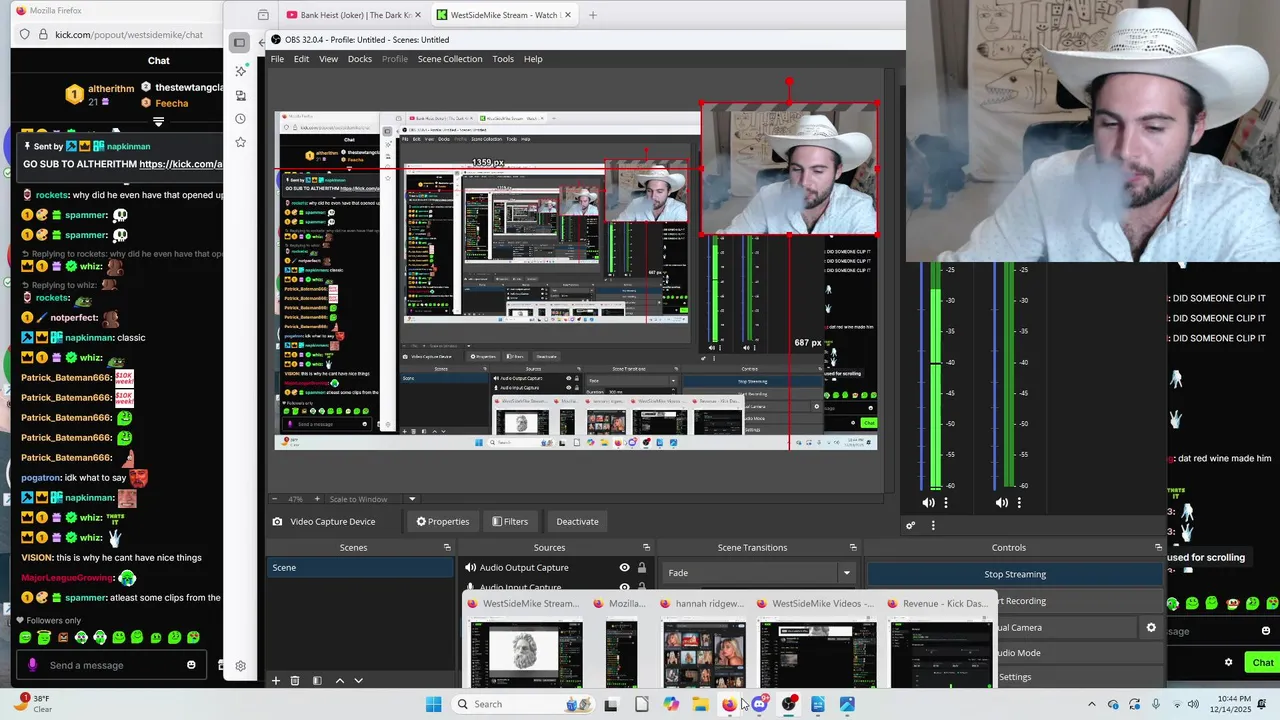1280x720 pixels.
Task: Open File Explorer from the taskbar
Action: [700, 704]
